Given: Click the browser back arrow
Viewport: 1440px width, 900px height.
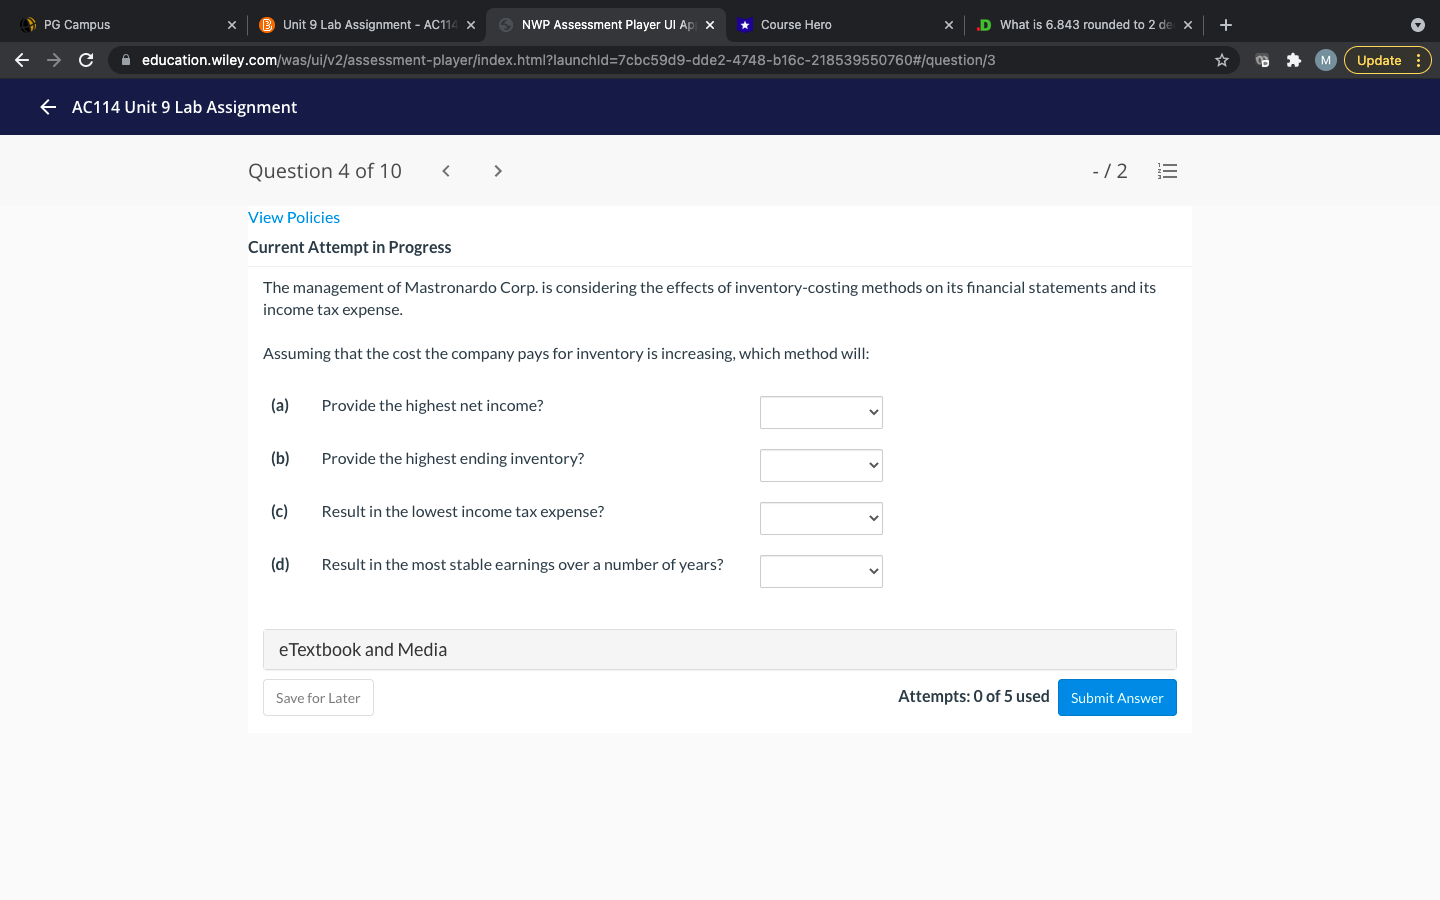Looking at the screenshot, I should tap(22, 60).
